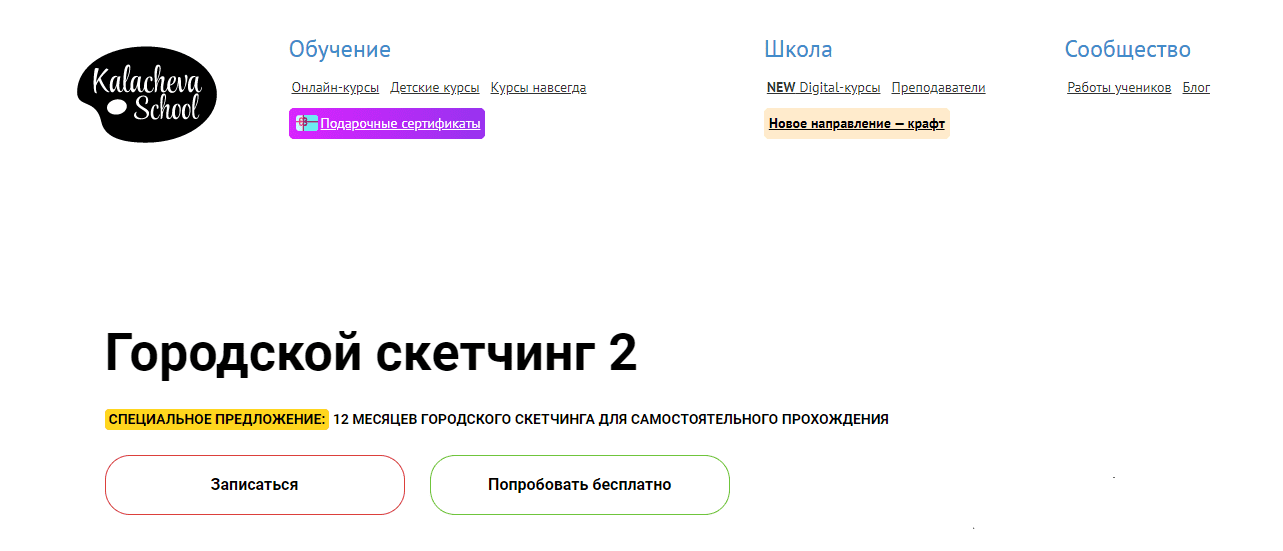The width and height of the screenshot is (1283, 551).
Task: Click the Kalacheva School palette logo
Action: 146,94
